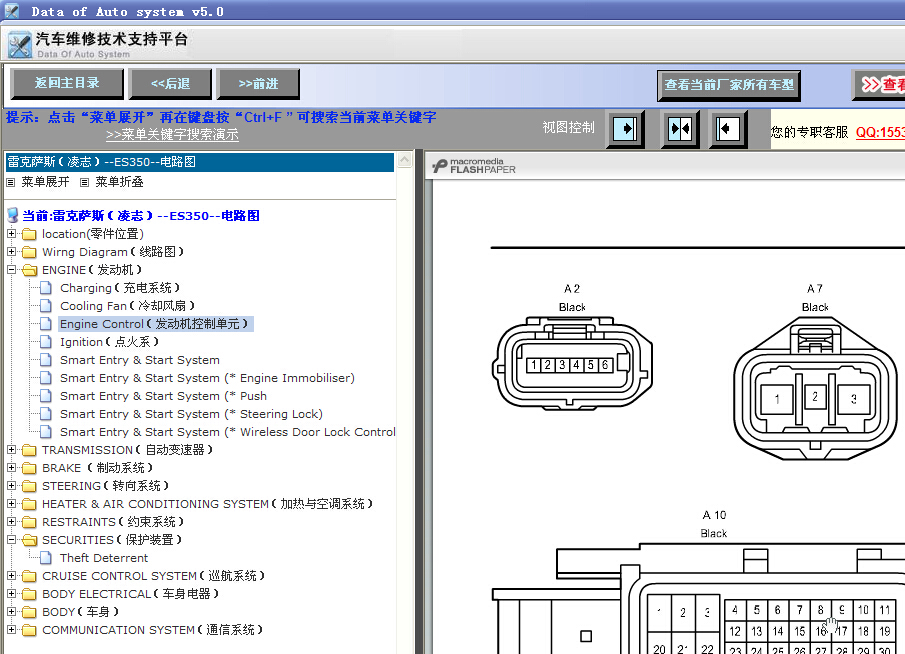Open Smart Entry Steering Lock item
The width and height of the screenshot is (905, 654).
[x=191, y=414]
